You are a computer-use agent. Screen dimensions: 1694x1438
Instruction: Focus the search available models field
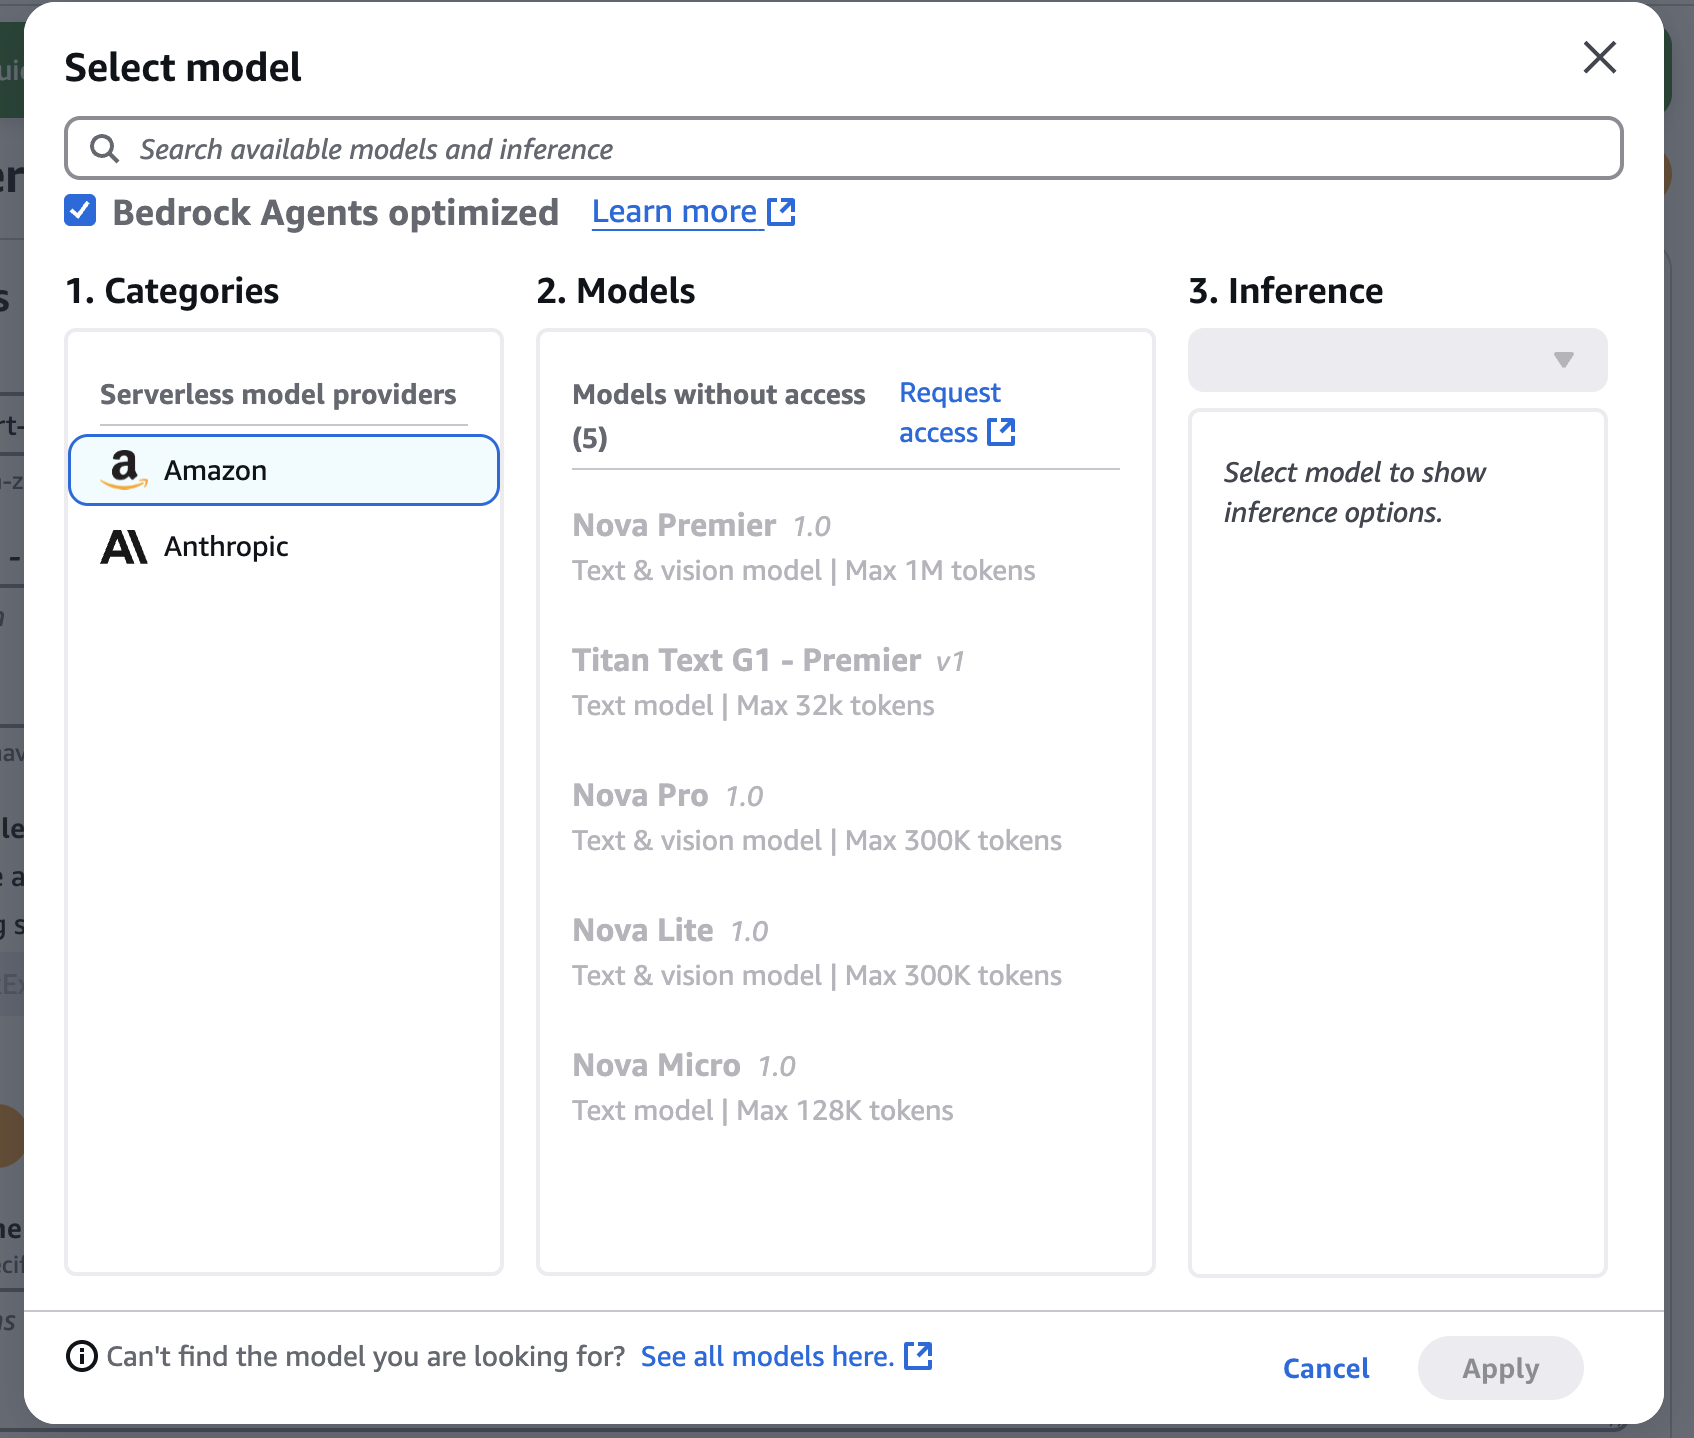[843, 149]
